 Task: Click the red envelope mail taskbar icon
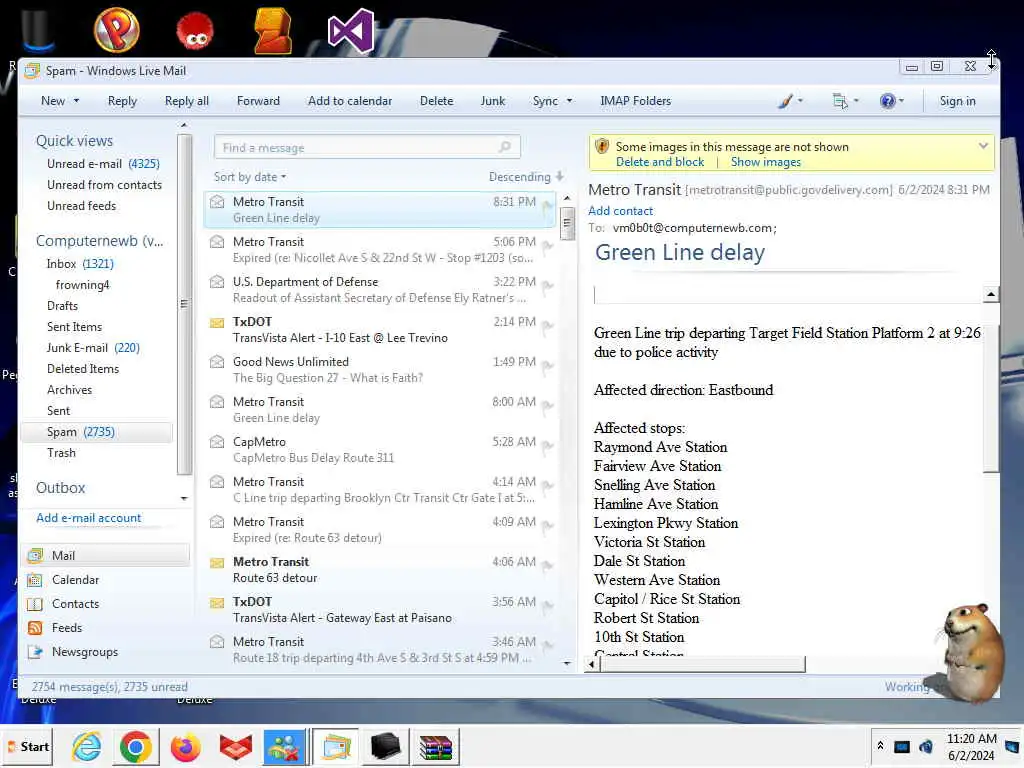coord(236,748)
